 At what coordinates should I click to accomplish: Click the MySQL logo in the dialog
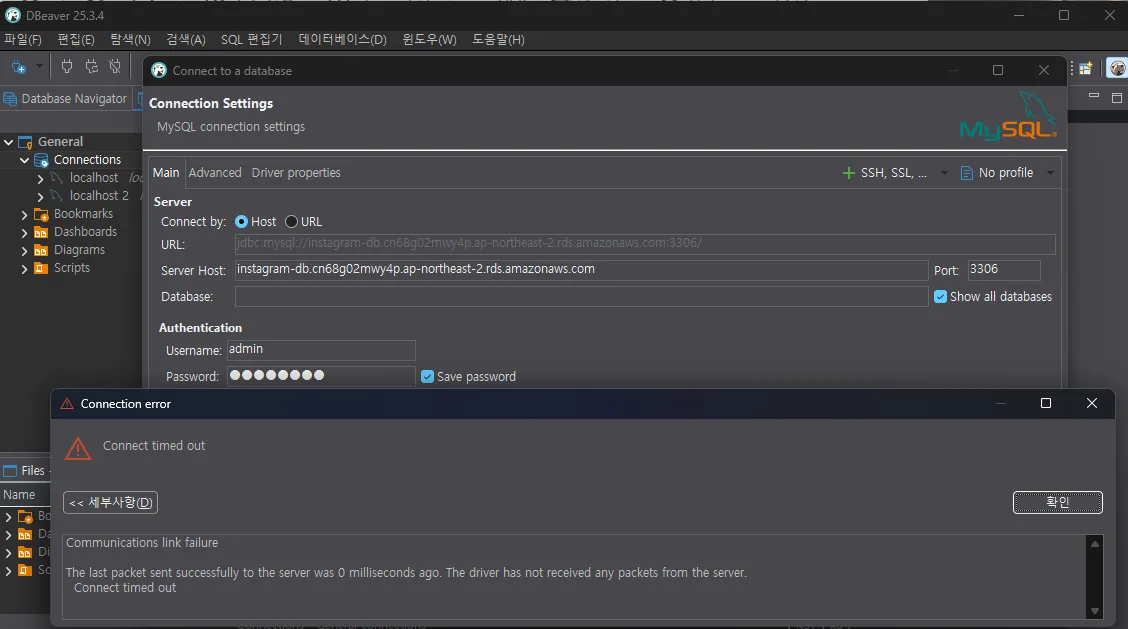point(1010,117)
